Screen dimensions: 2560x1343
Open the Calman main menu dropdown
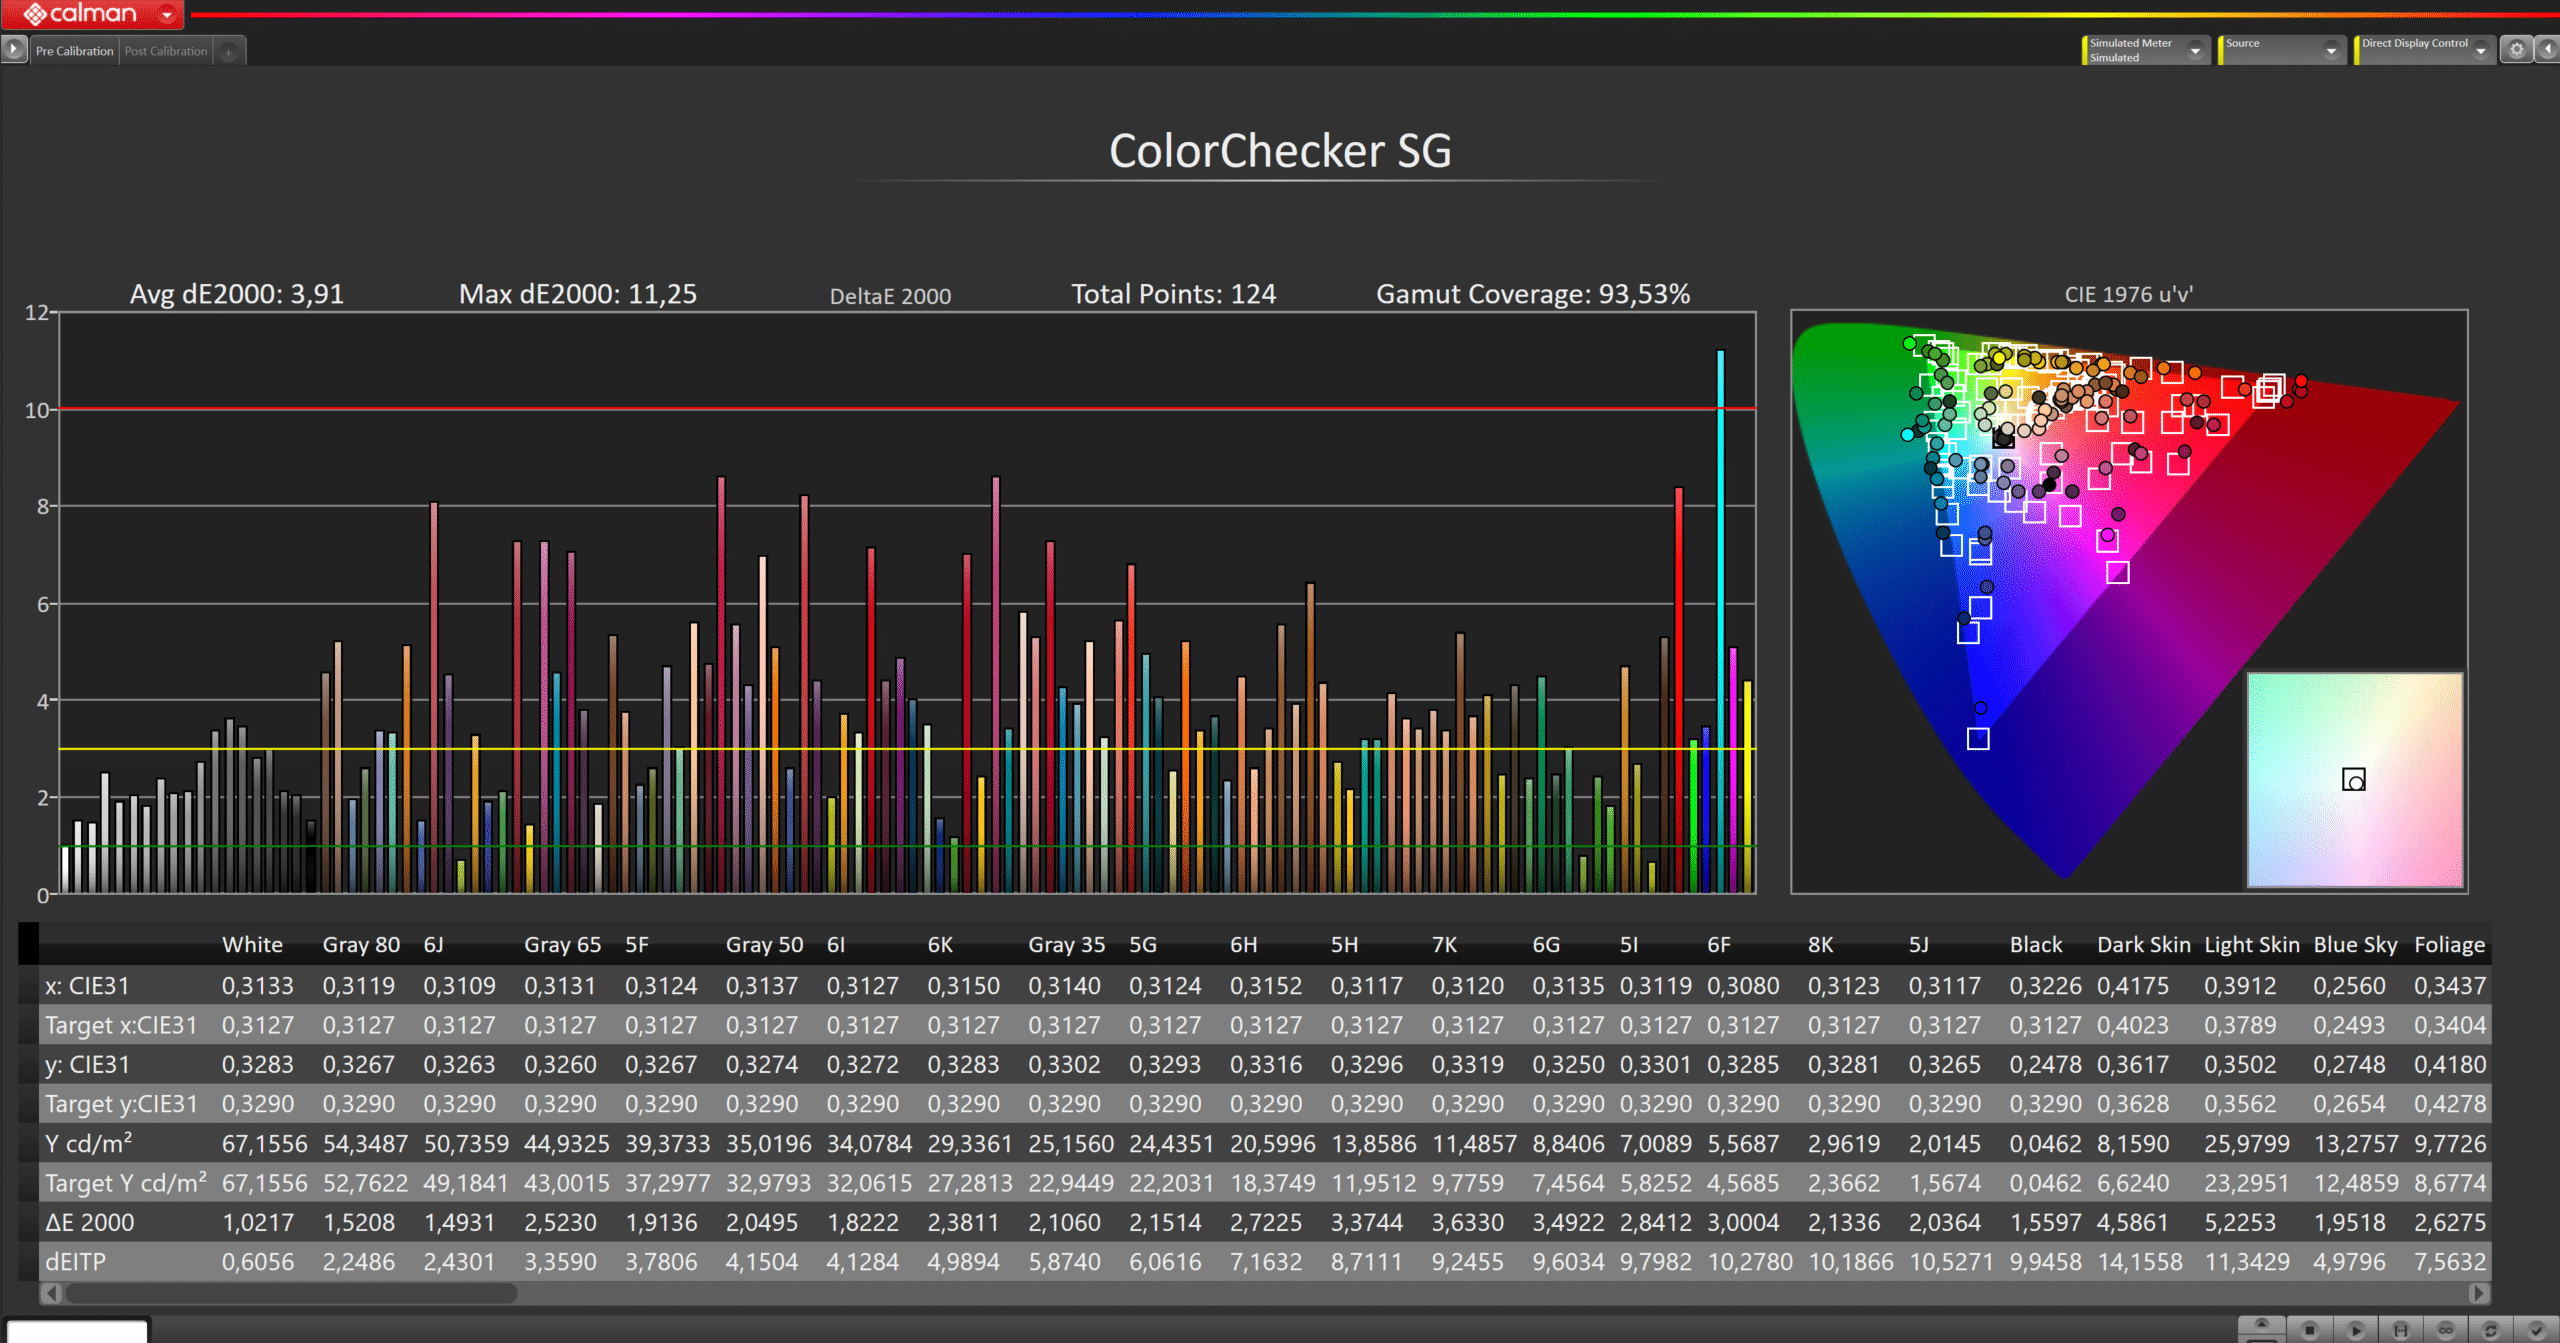point(166,14)
